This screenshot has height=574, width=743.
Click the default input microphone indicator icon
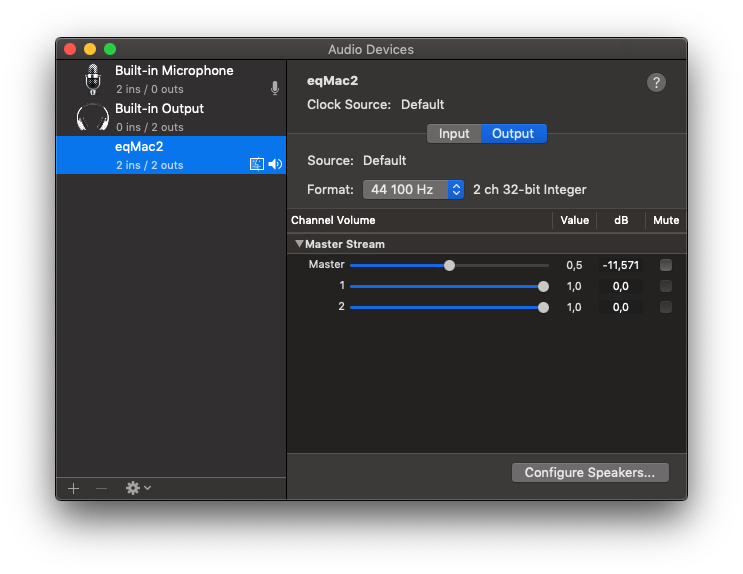pos(275,88)
